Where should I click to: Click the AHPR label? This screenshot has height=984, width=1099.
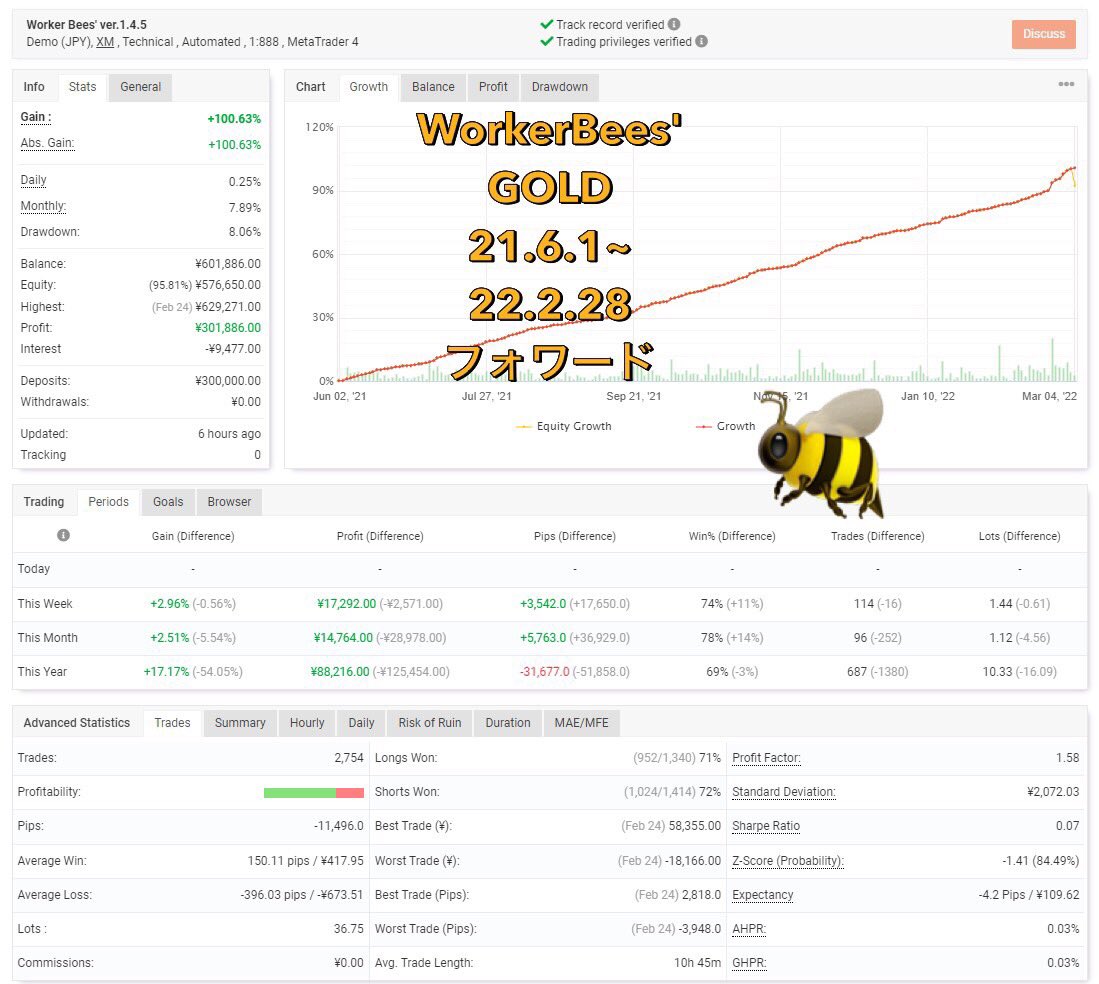[749, 929]
